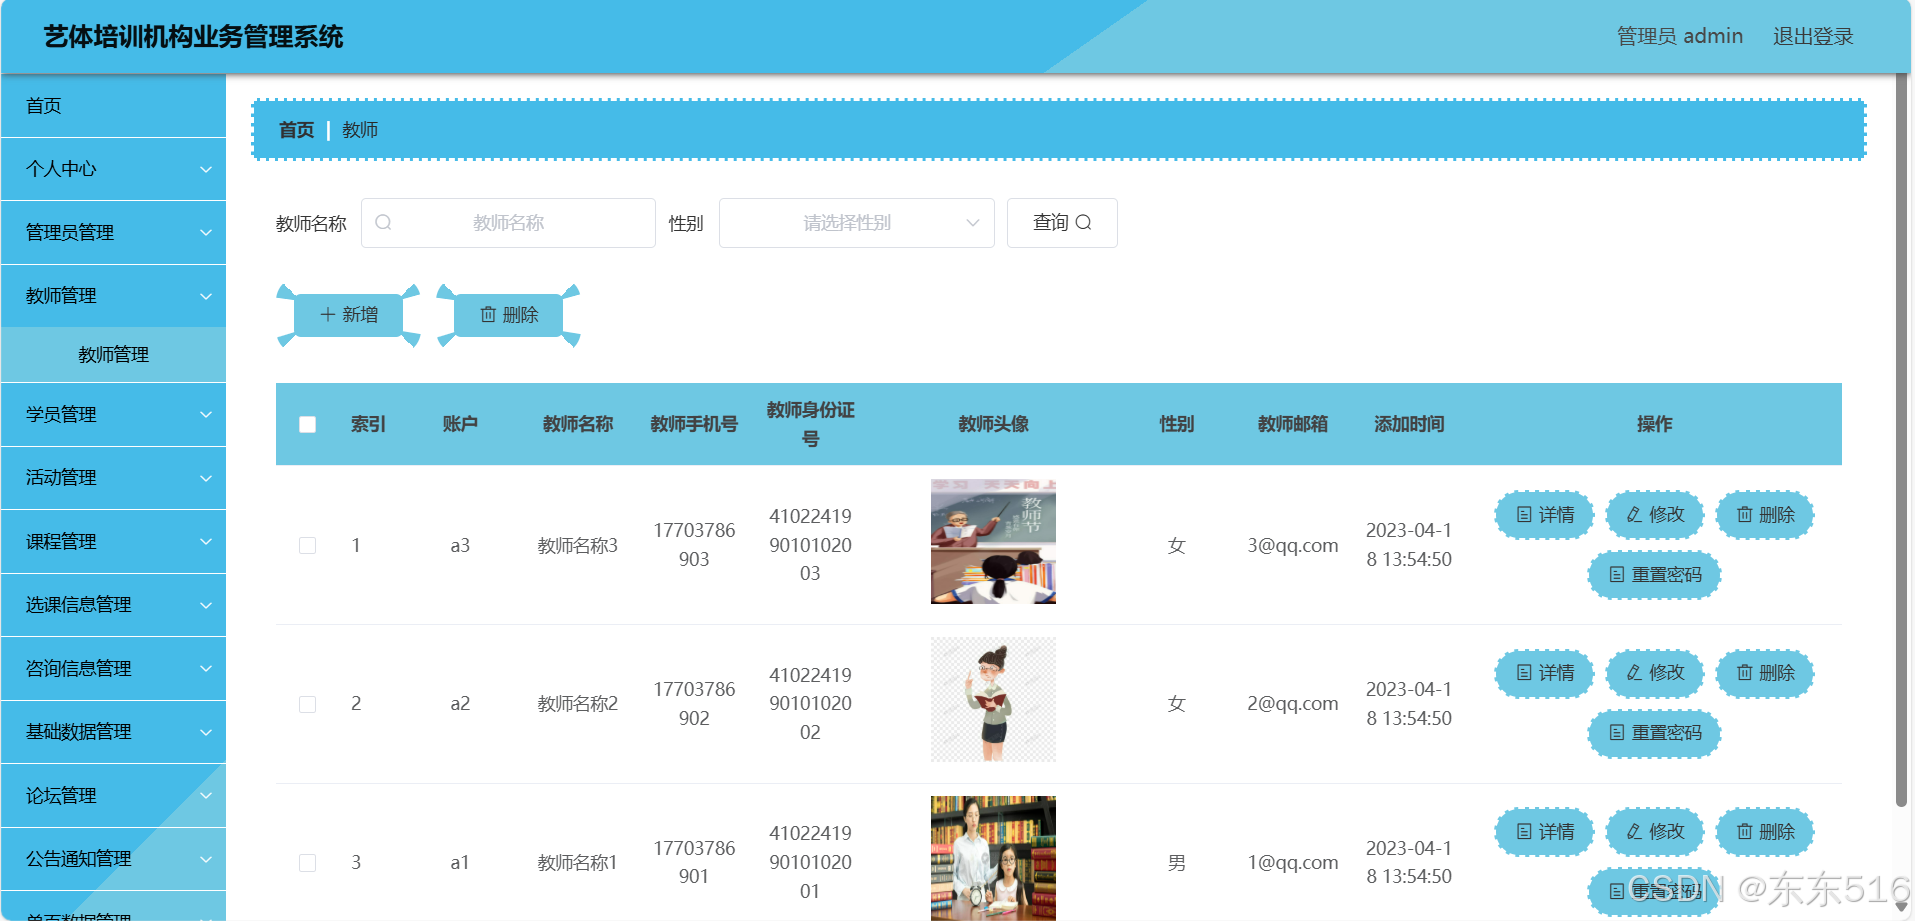Click the 艺体培训机构业务管理系统 title
Image resolution: width=1915 pixels, height=921 pixels.
[193, 37]
